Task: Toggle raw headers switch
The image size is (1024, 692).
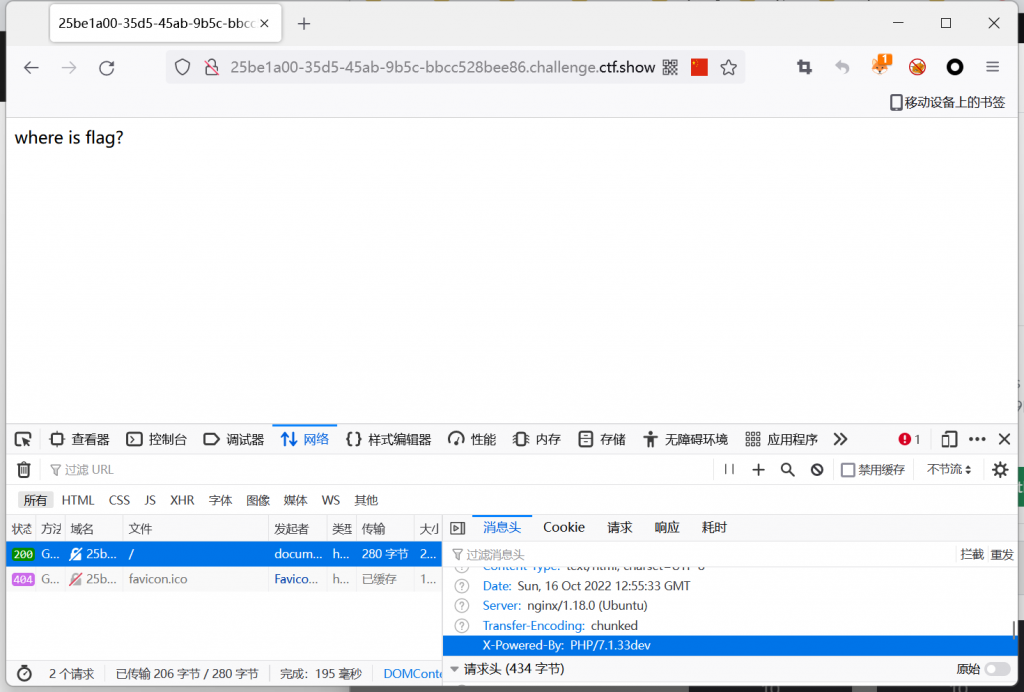Action: [x=997, y=669]
